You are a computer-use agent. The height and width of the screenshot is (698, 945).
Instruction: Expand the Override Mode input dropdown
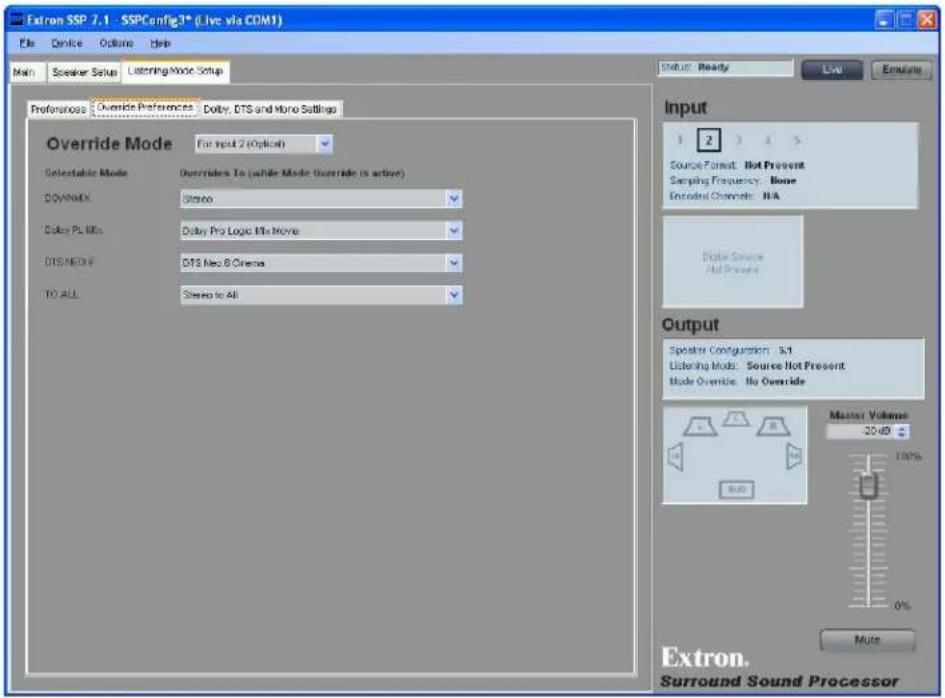(x=325, y=144)
